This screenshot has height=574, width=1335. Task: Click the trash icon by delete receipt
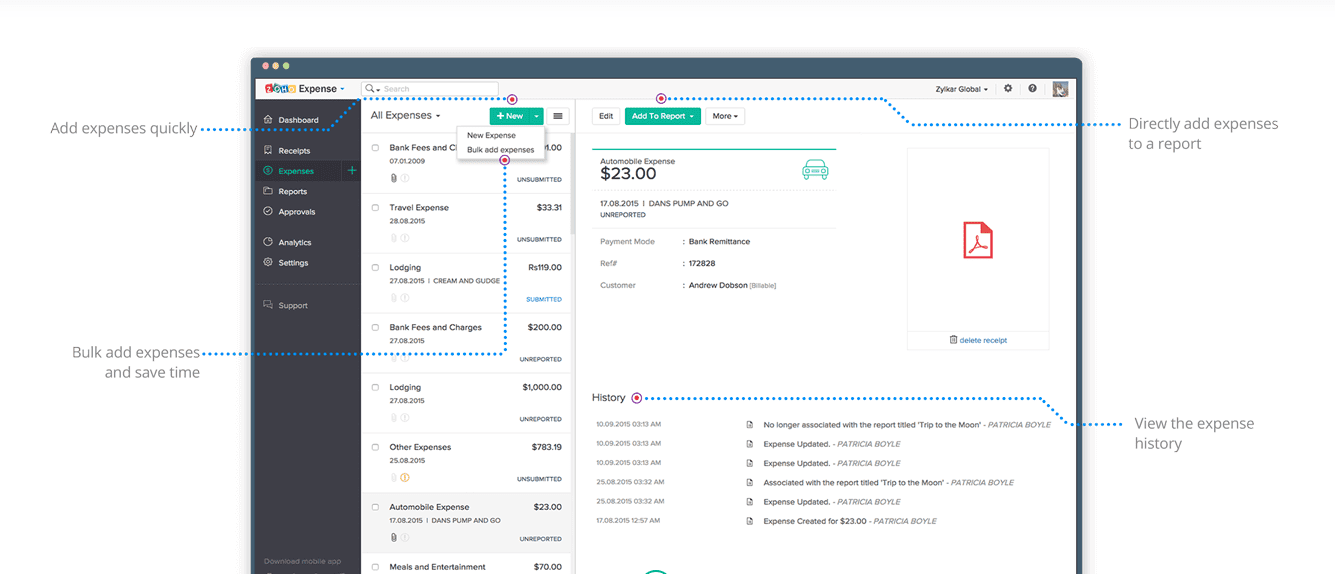pos(953,340)
